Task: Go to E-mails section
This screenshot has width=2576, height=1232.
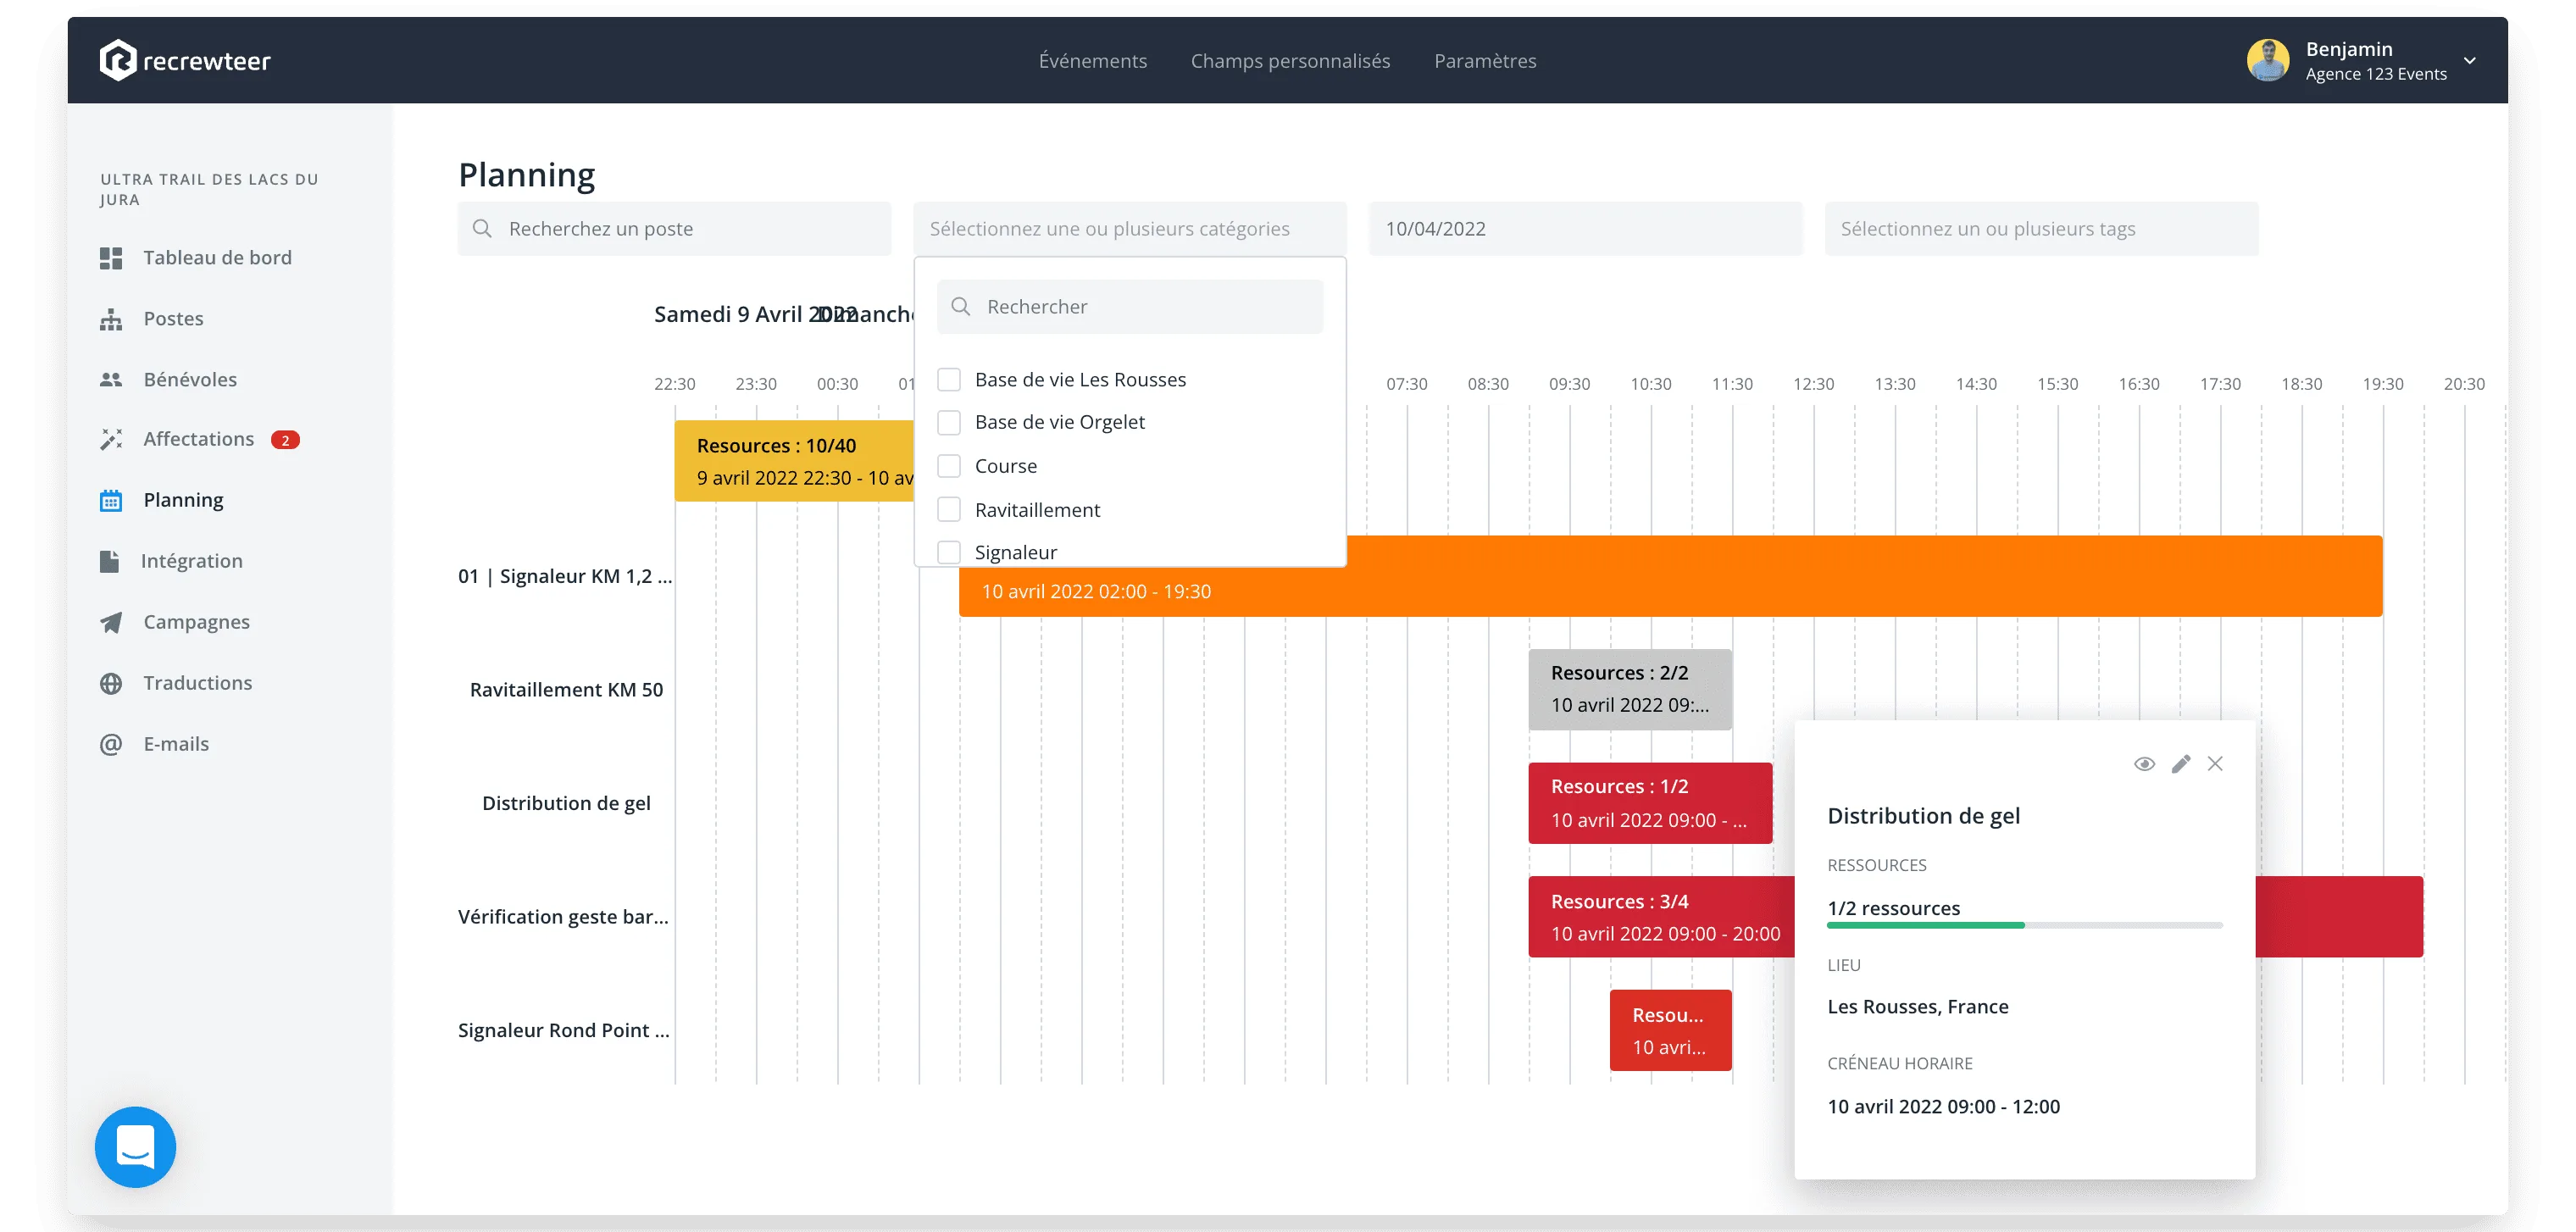Action: (176, 744)
